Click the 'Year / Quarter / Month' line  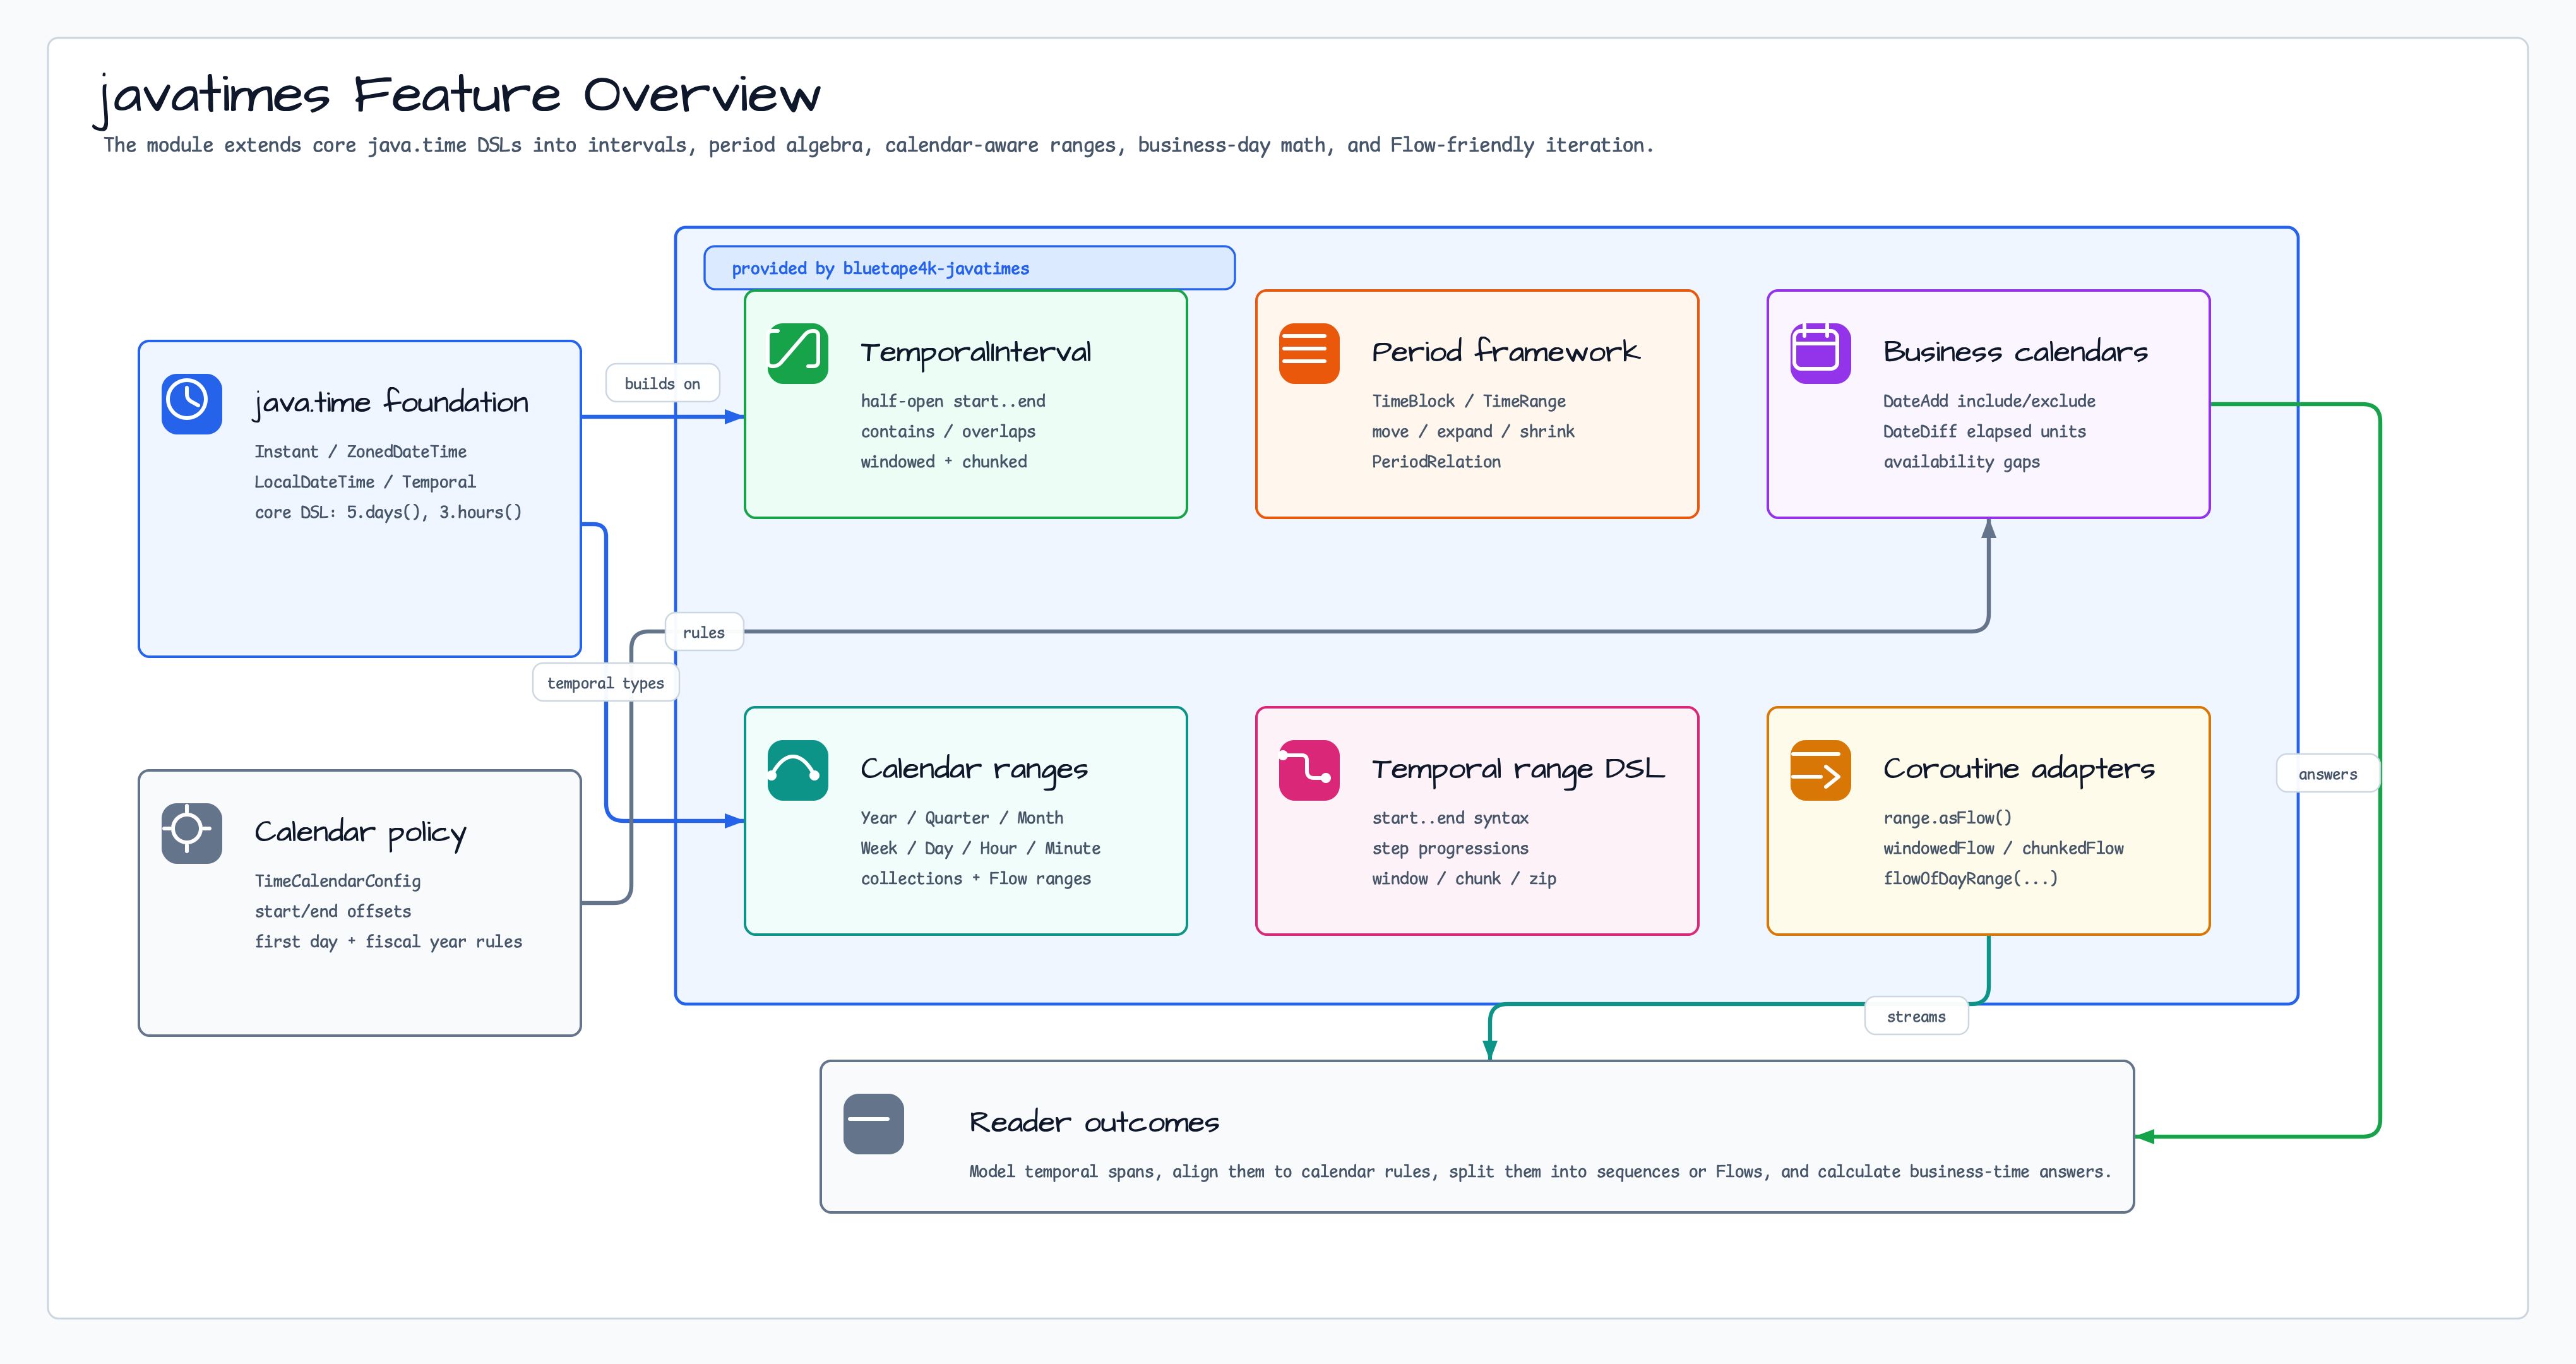point(962,818)
